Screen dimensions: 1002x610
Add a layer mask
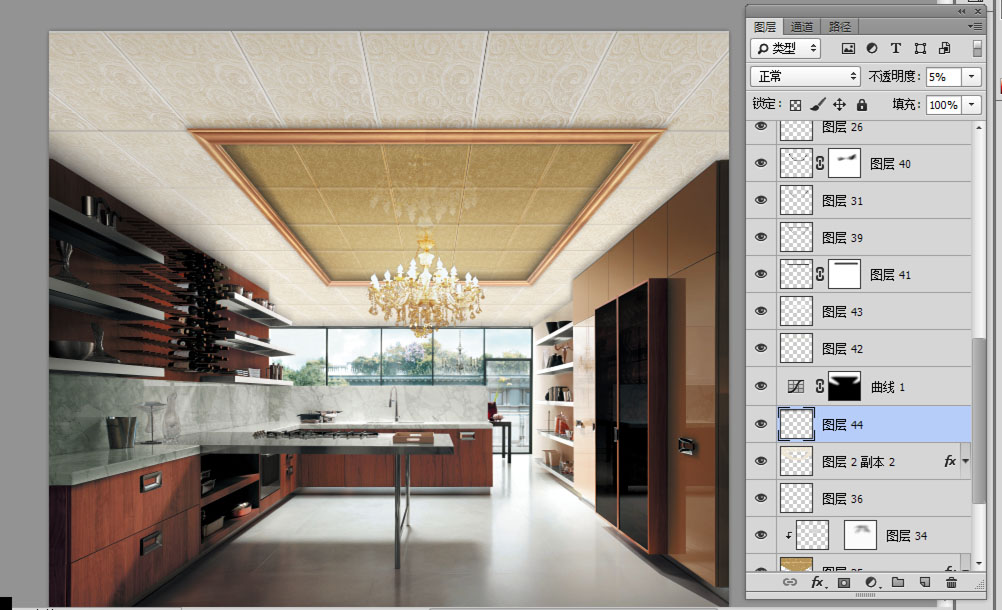[x=844, y=583]
